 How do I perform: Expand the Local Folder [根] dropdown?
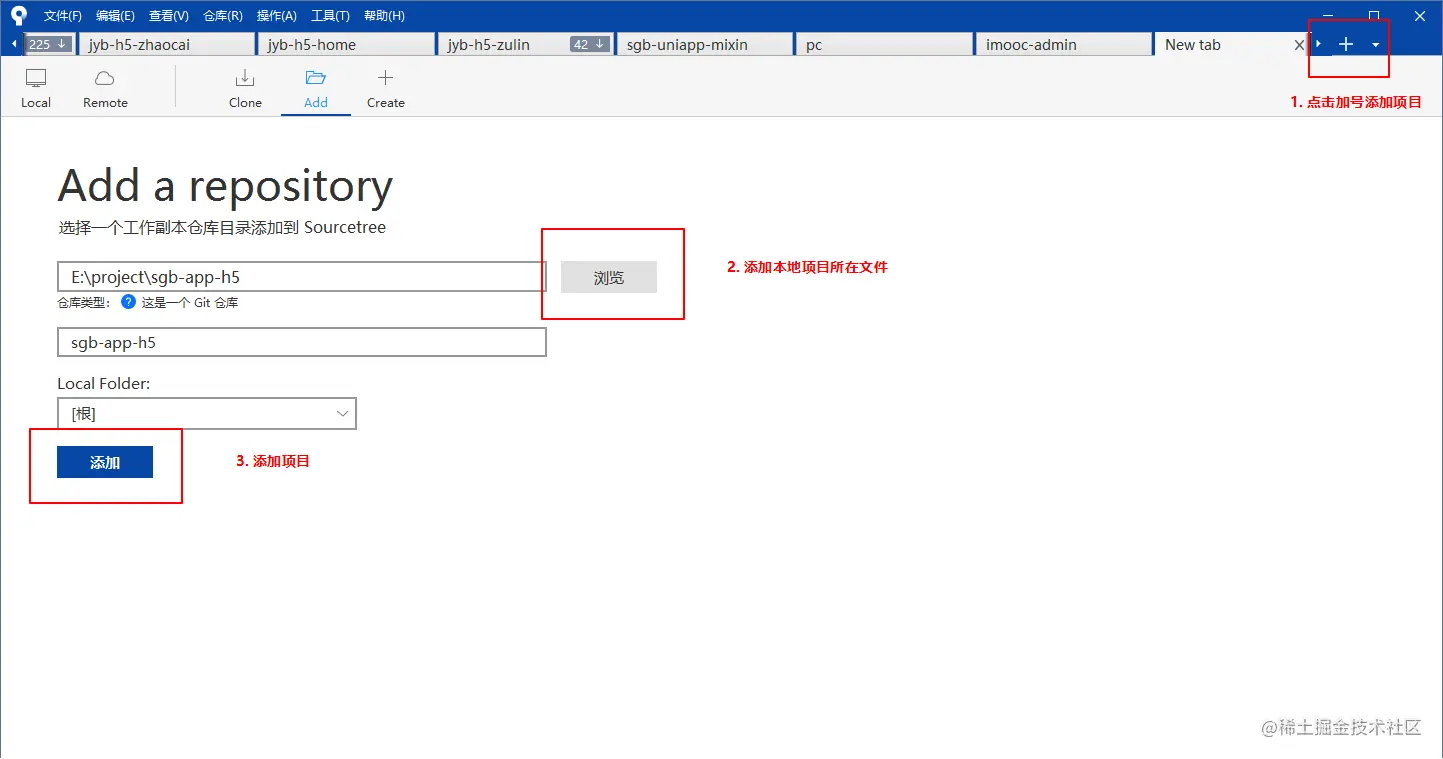click(x=207, y=414)
